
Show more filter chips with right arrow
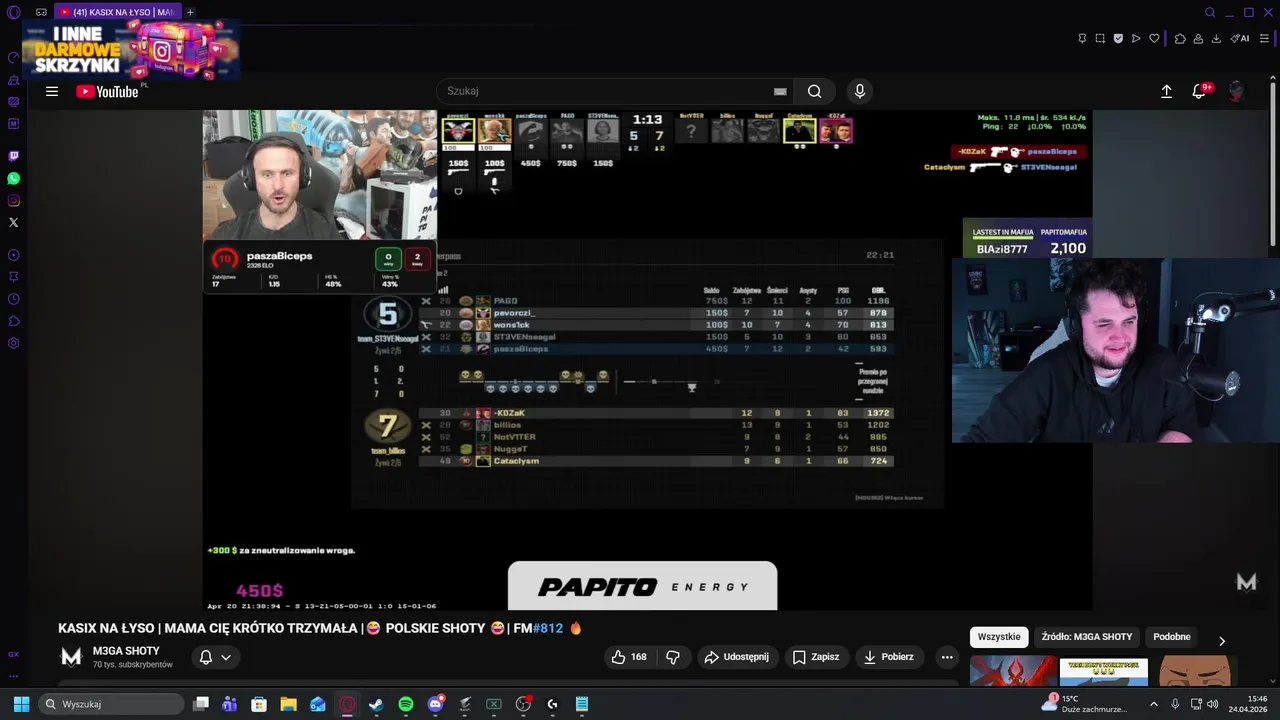(1221, 641)
